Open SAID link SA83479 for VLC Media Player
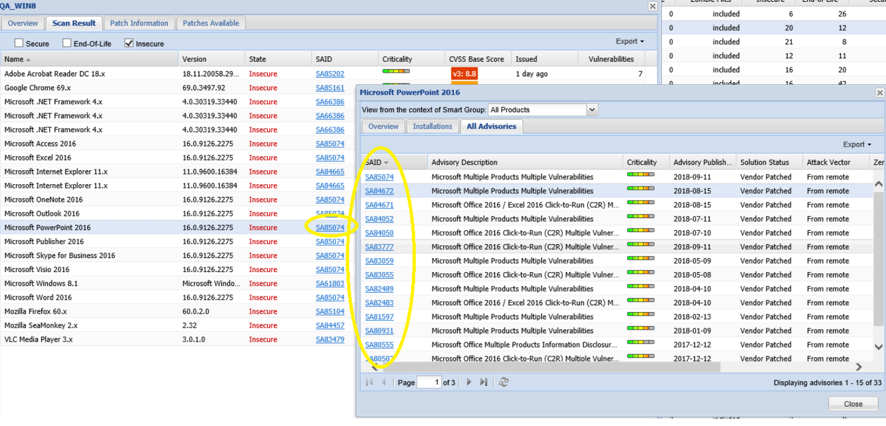886x426 pixels. pos(330,340)
